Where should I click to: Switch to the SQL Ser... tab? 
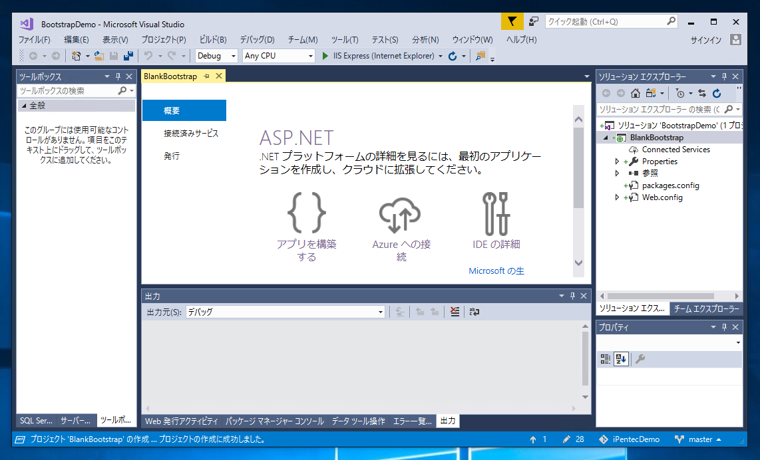coord(36,420)
